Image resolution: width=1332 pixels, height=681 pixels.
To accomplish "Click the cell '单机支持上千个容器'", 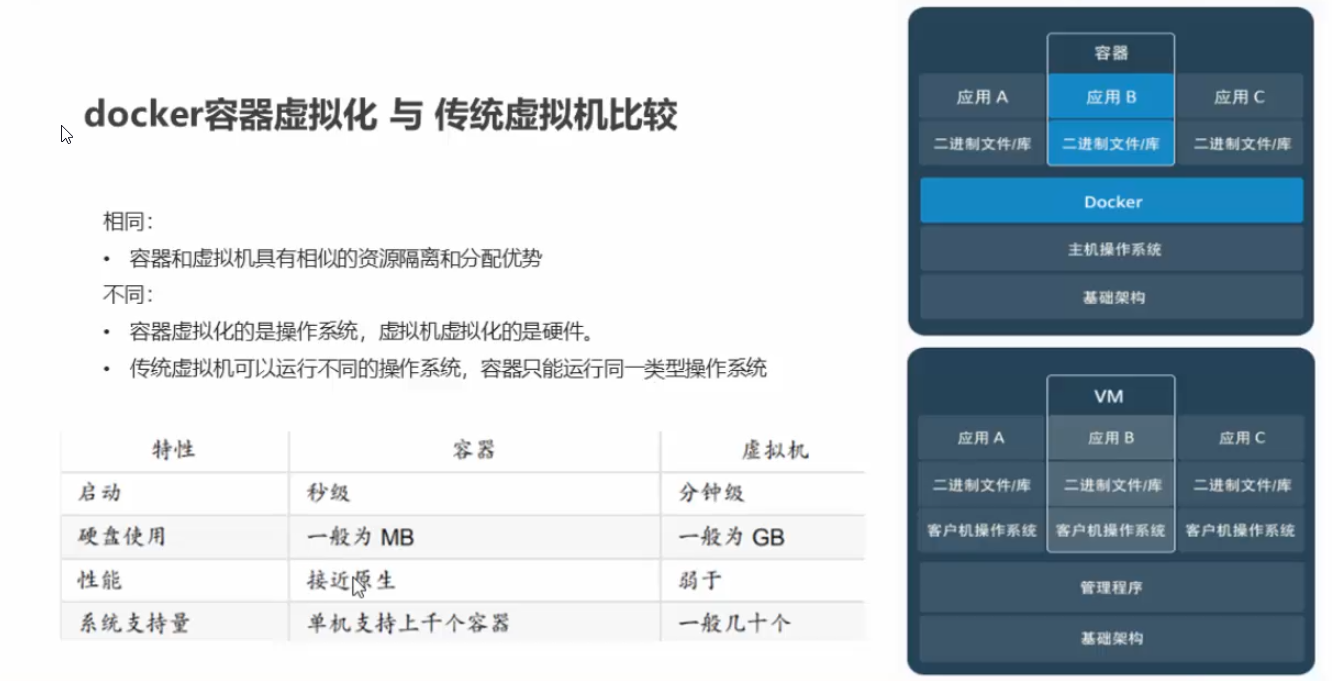I will pos(408,623).
